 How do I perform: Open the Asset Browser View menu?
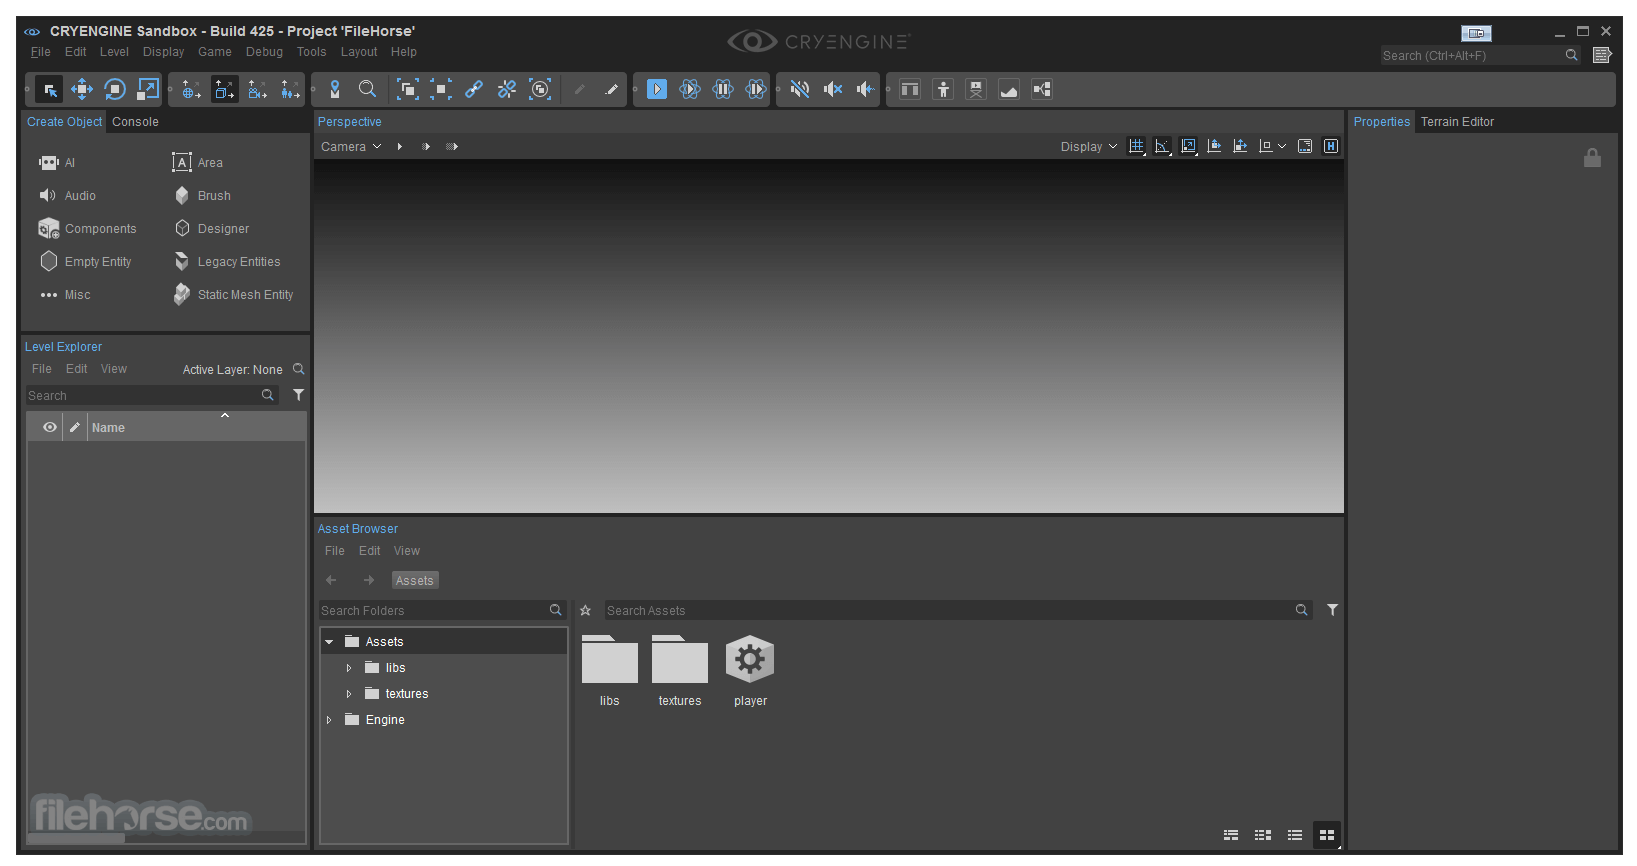[x=407, y=551]
